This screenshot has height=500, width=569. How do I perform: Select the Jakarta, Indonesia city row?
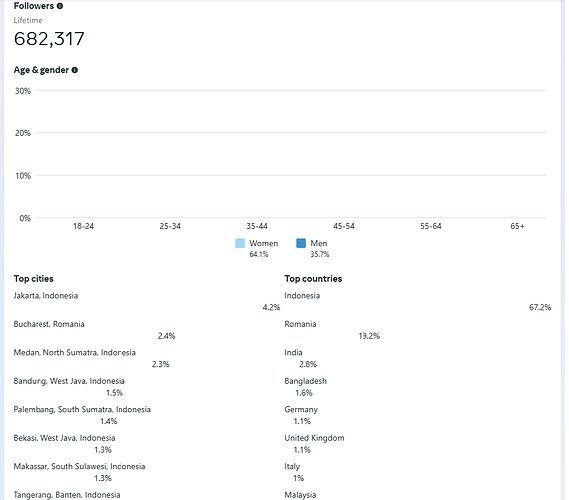point(147,302)
